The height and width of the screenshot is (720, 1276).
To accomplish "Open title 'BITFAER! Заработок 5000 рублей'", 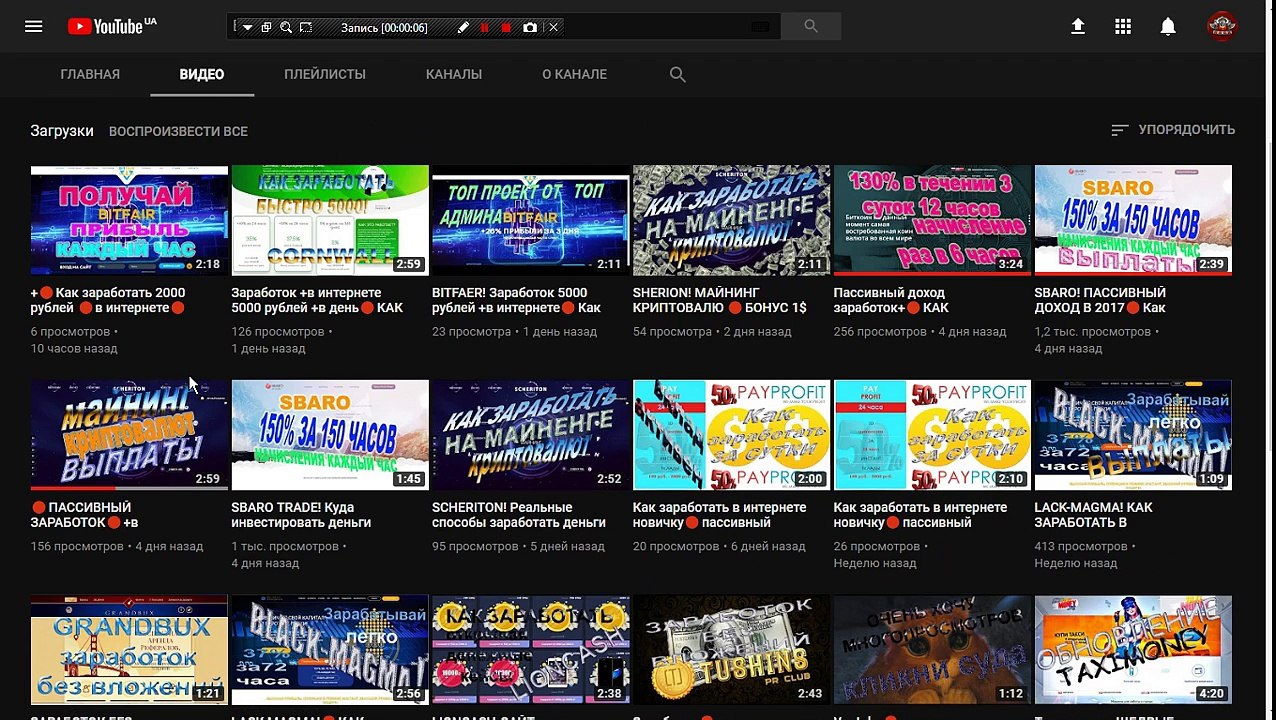I will pos(516,300).
